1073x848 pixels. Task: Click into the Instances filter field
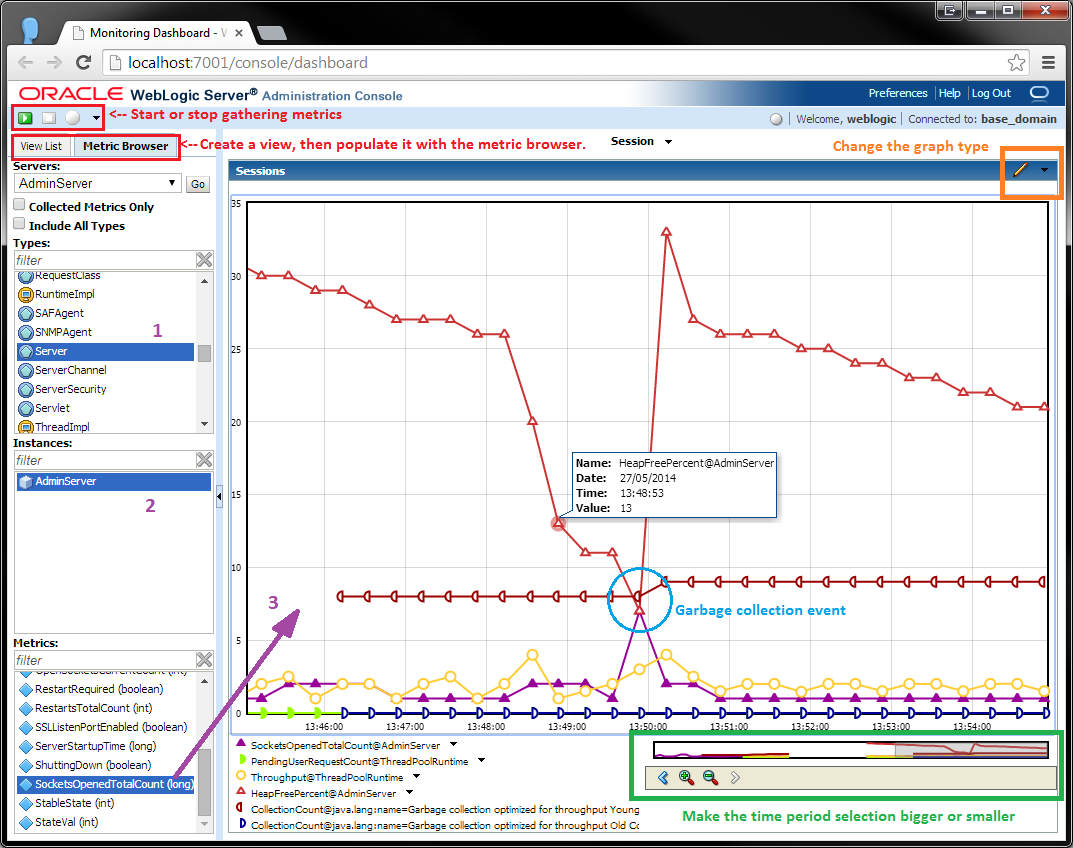point(105,460)
